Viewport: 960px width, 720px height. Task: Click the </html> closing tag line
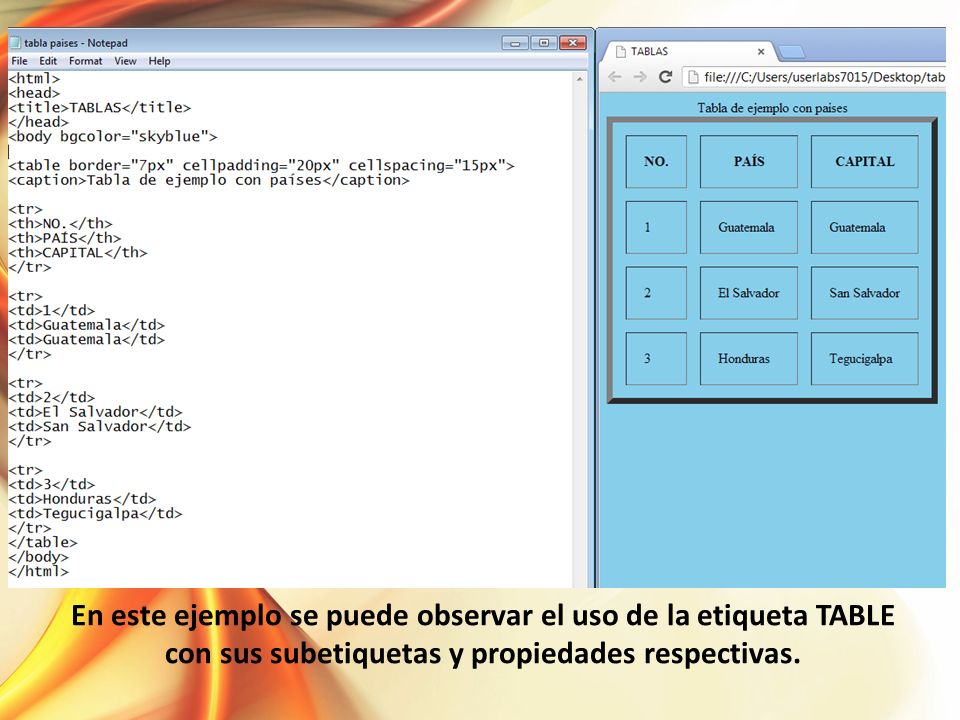[x=39, y=571]
